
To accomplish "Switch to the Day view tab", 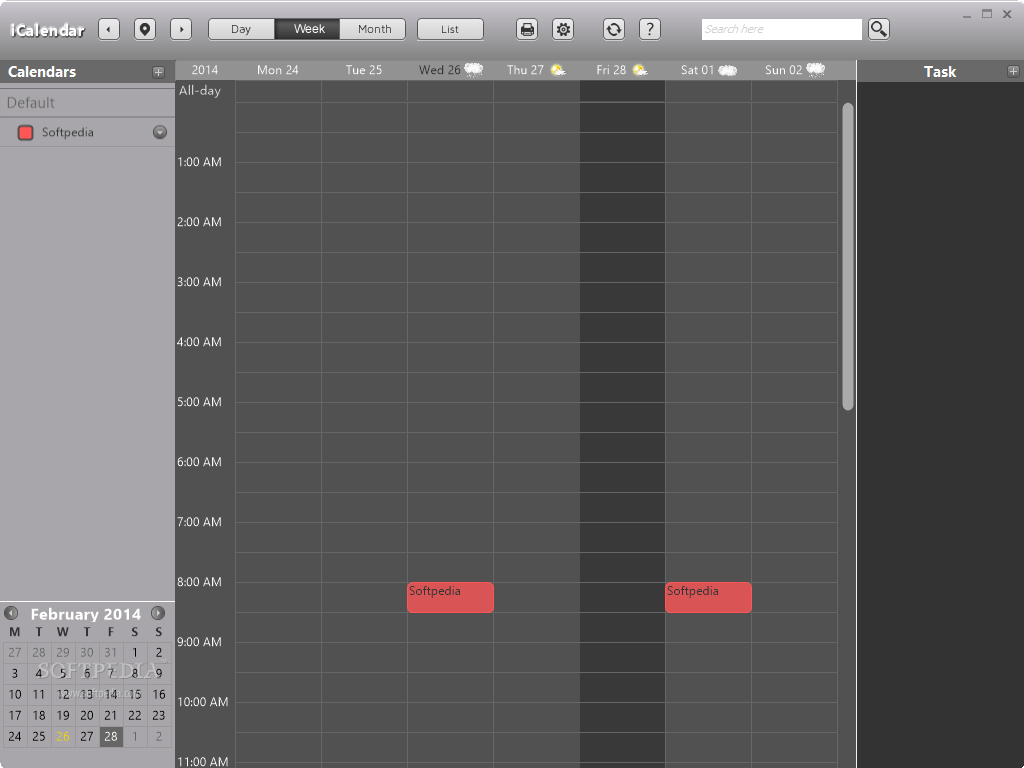I will click(240, 29).
